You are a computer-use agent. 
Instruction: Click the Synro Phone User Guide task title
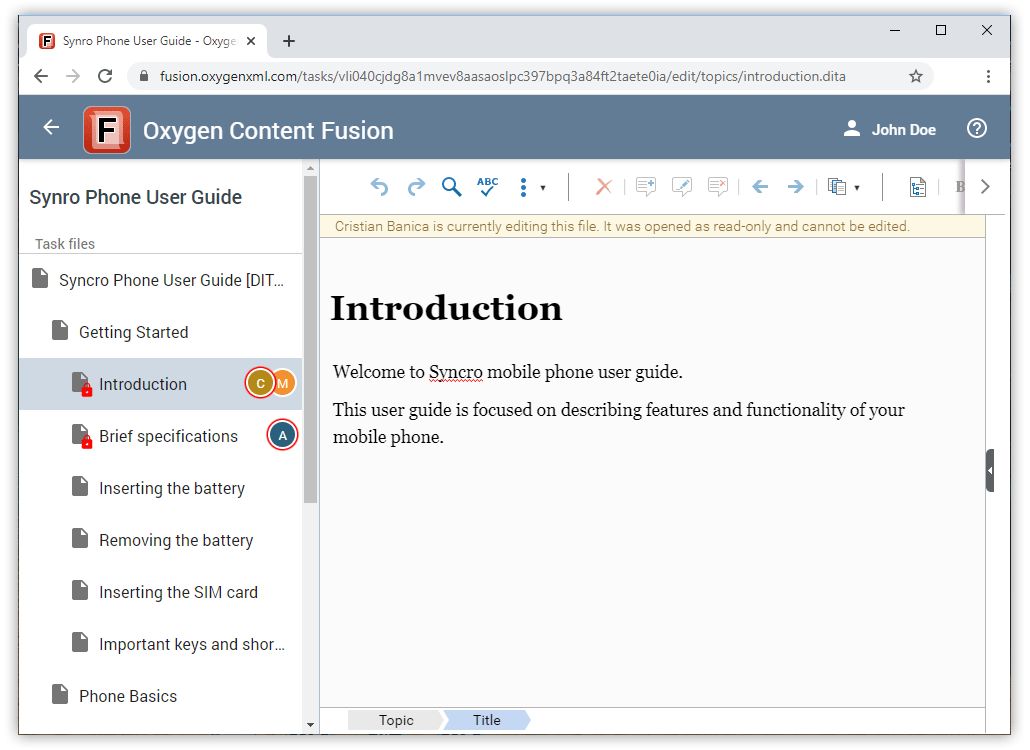pos(136,197)
